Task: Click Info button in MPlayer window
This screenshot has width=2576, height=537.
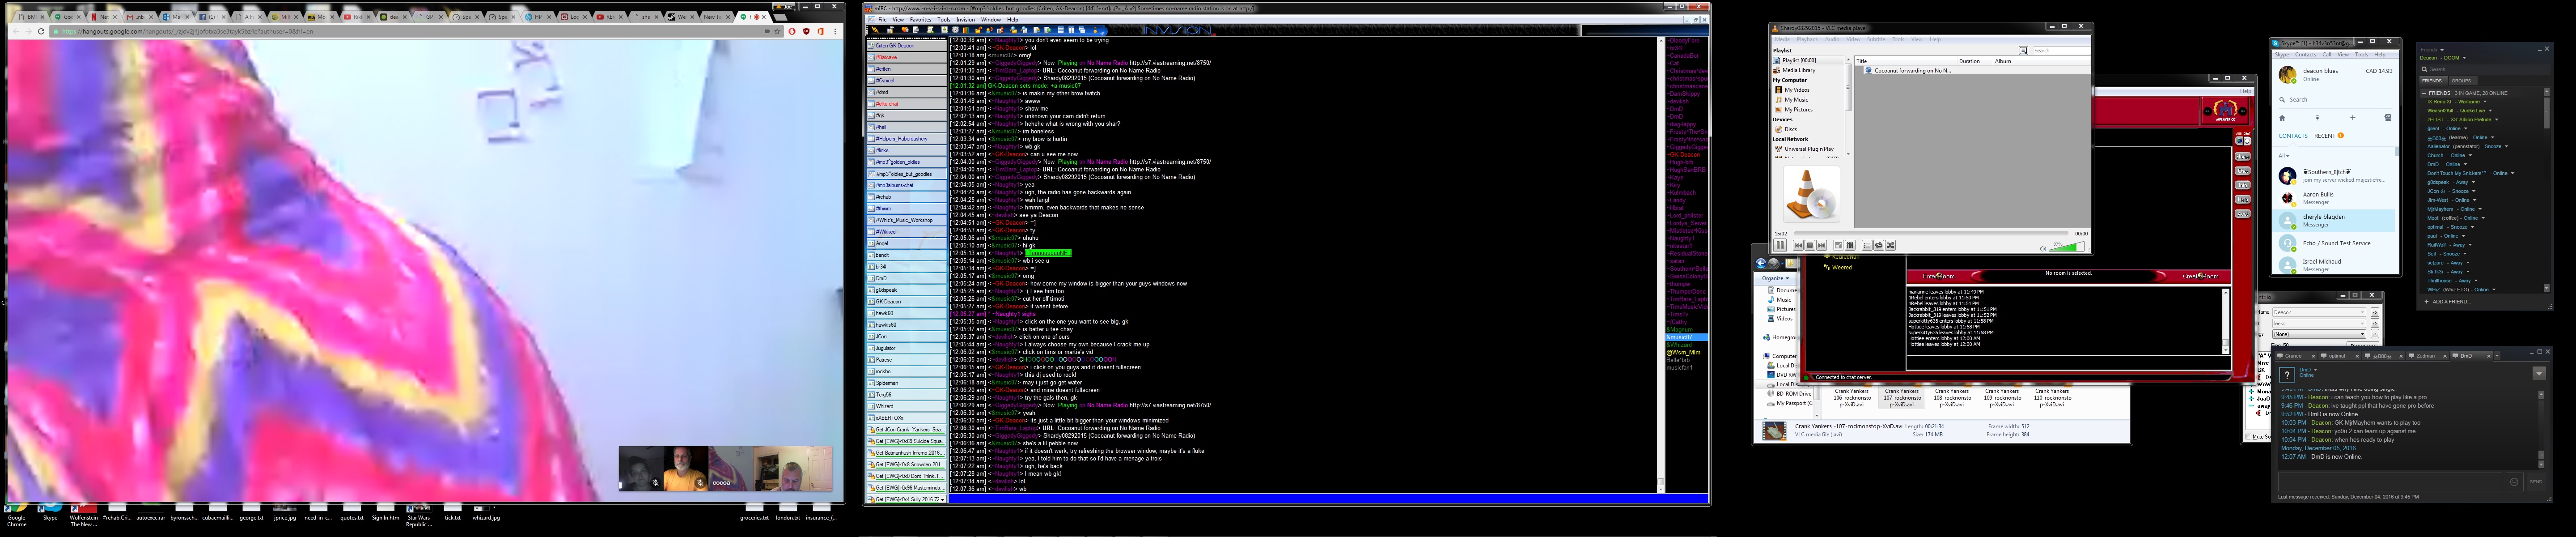Action: click(2243, 185)
